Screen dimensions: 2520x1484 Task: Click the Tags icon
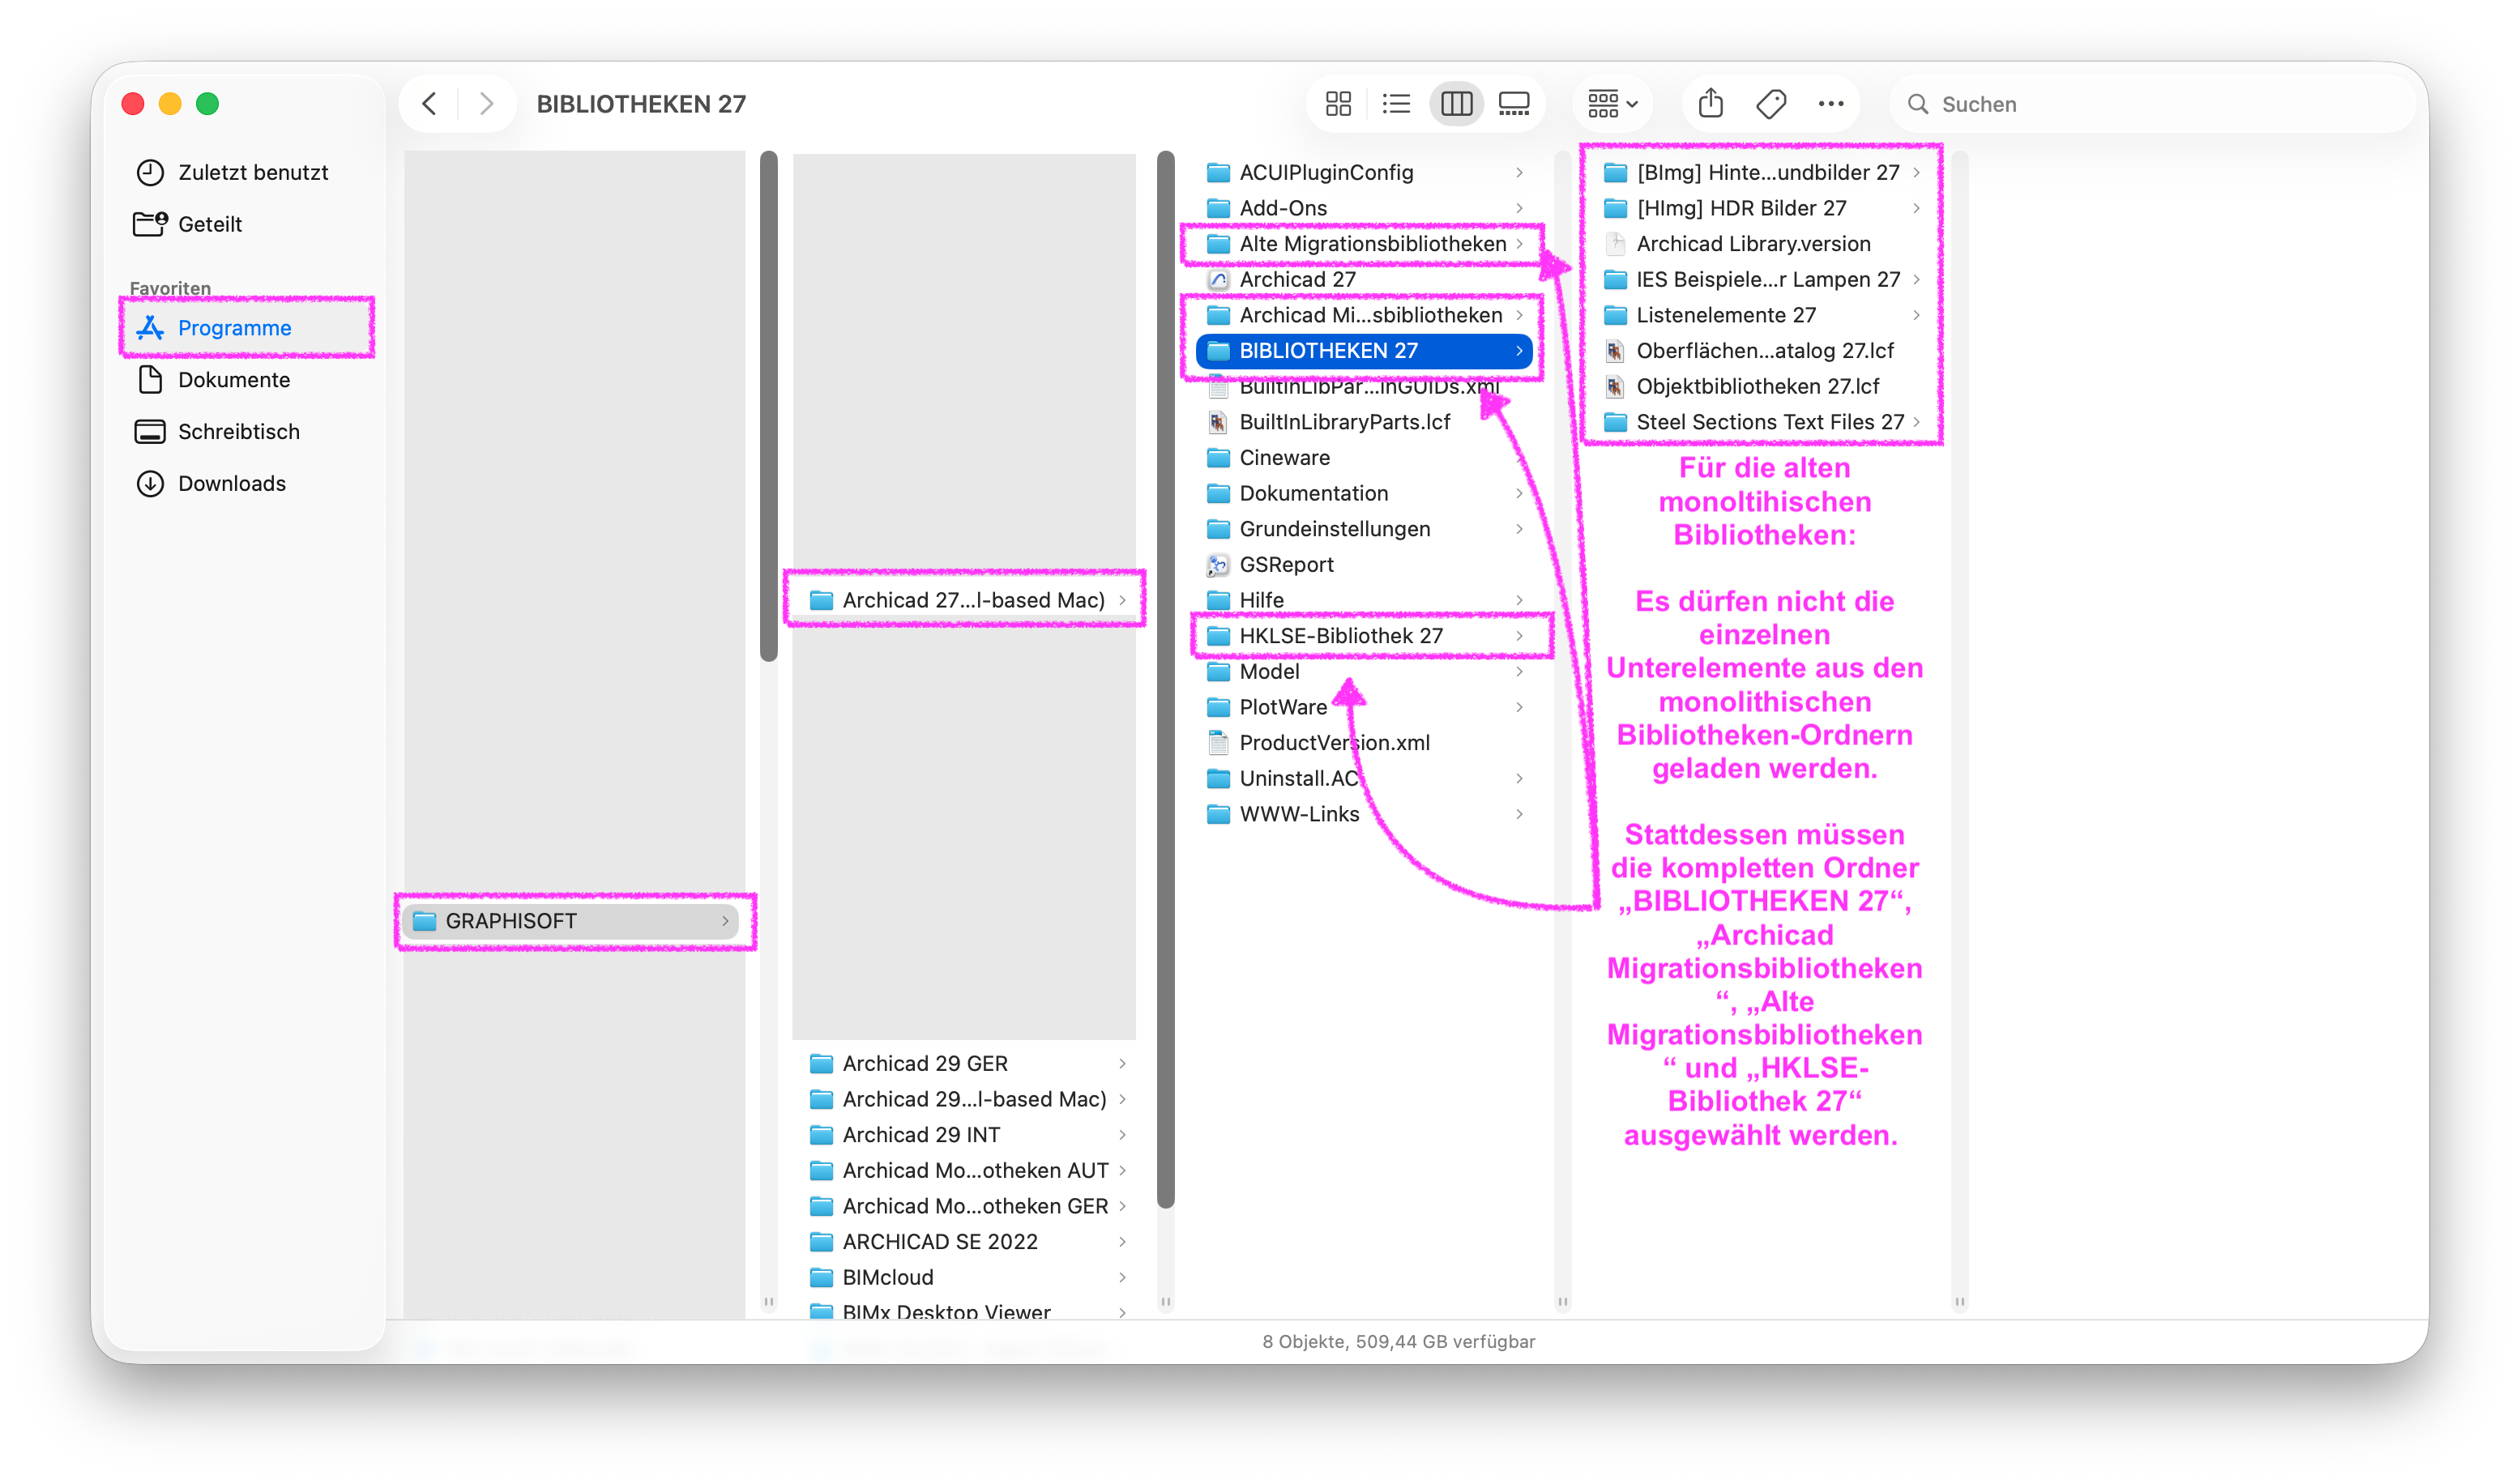click(1771, 104)
